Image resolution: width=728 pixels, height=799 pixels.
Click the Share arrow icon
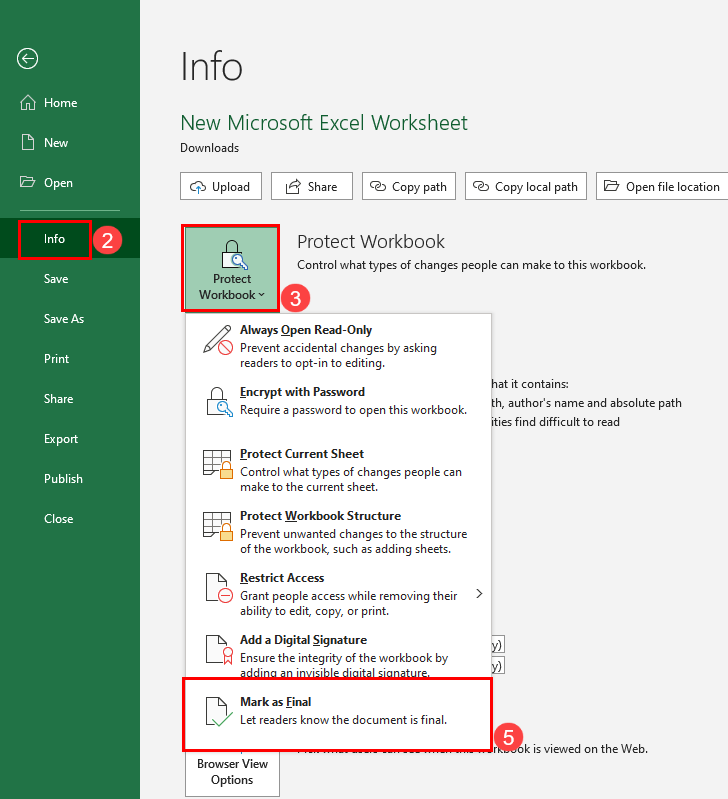[293, 187]
